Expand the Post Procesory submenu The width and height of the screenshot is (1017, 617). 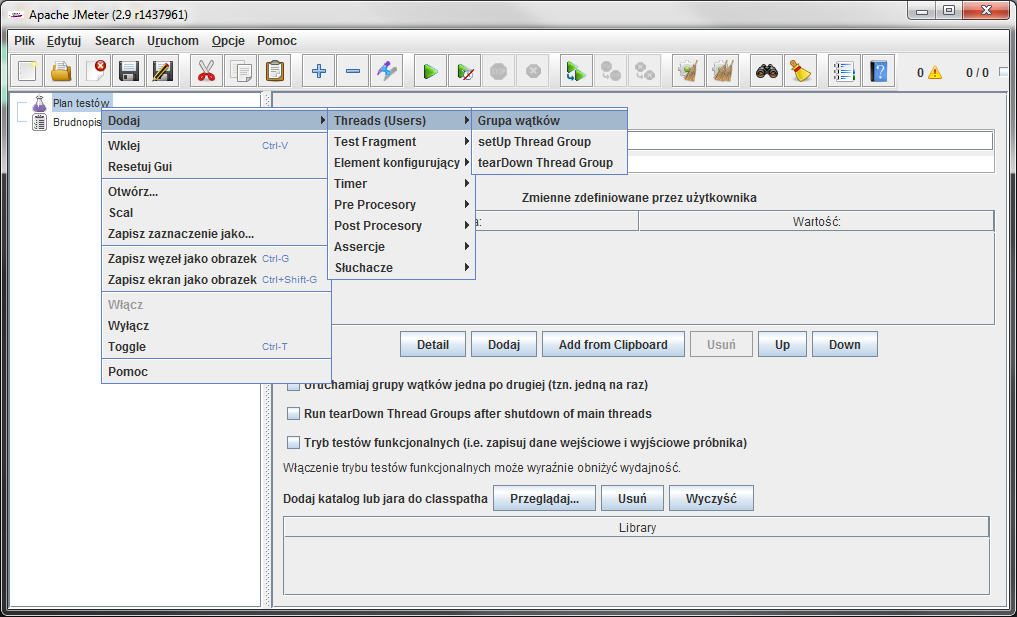pyautogui.click(x=401, y=226)
